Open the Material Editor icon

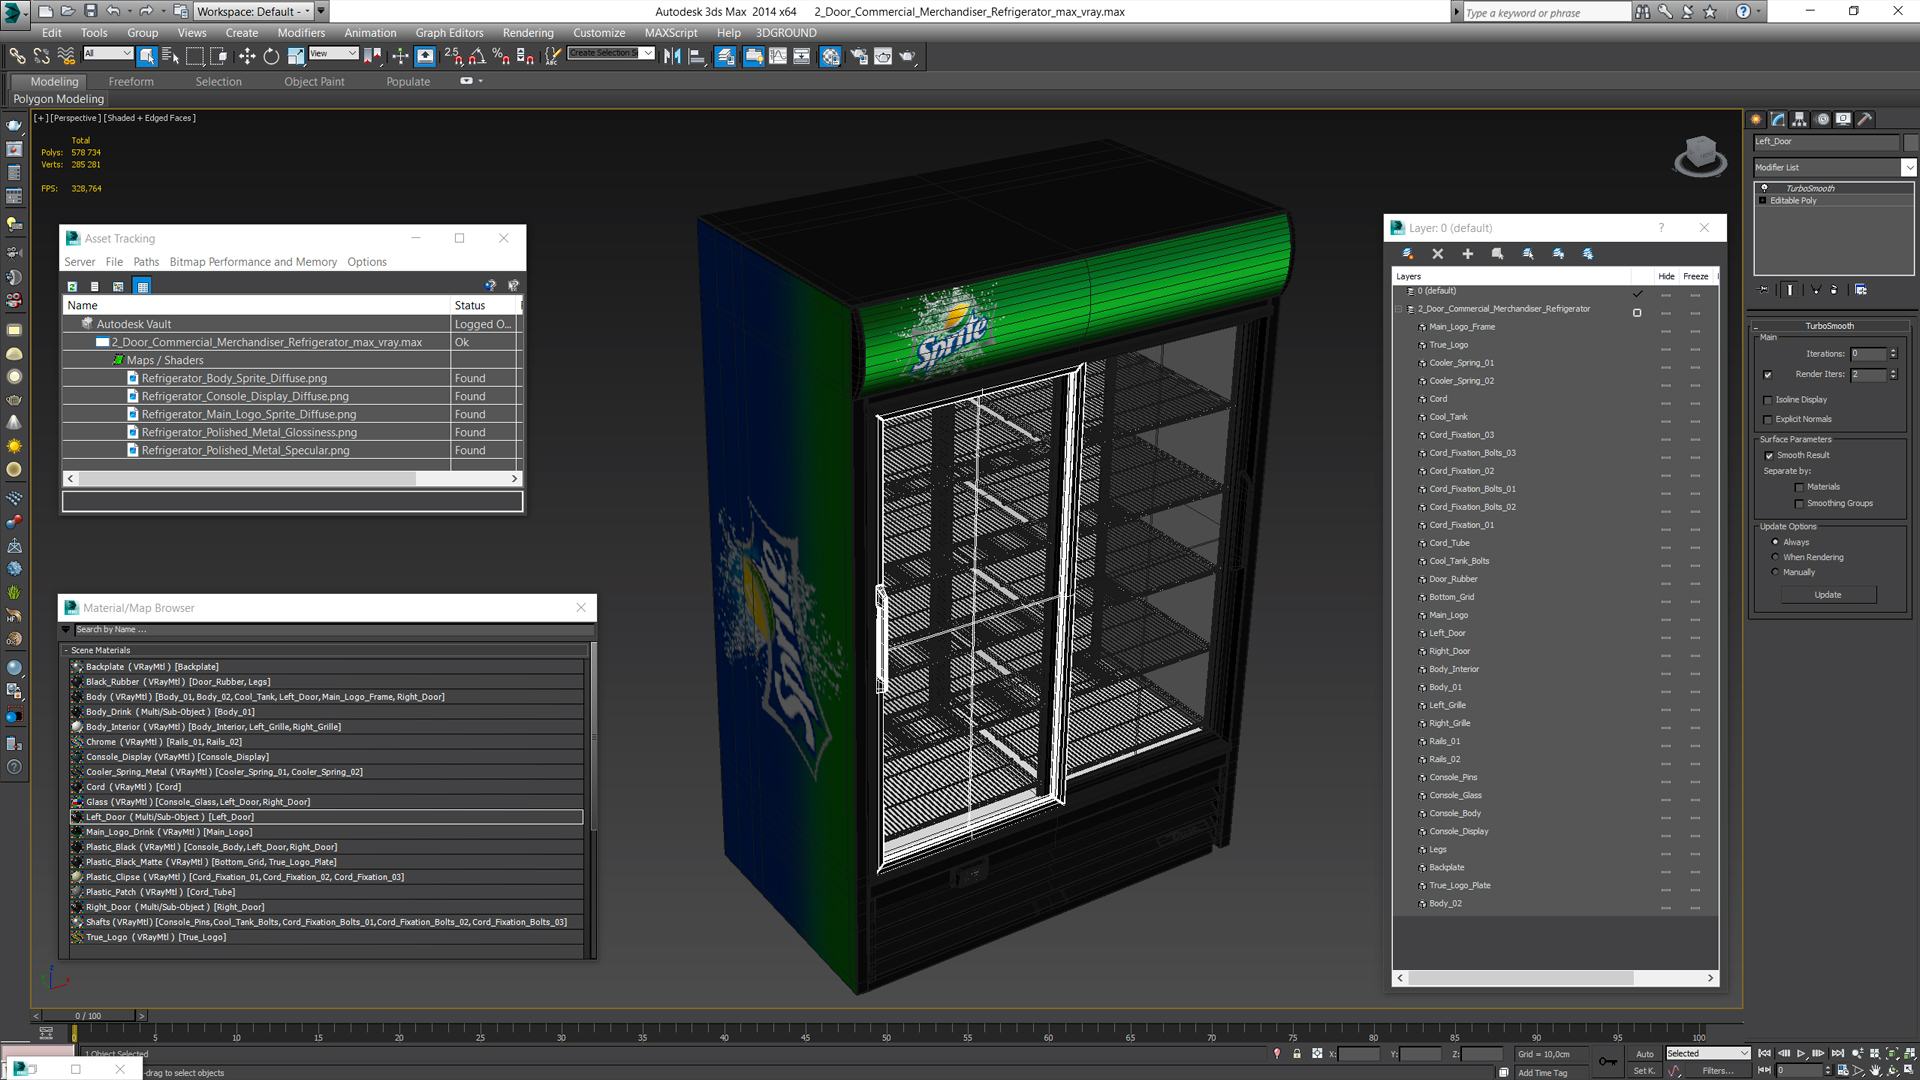[x=831, y=56]
